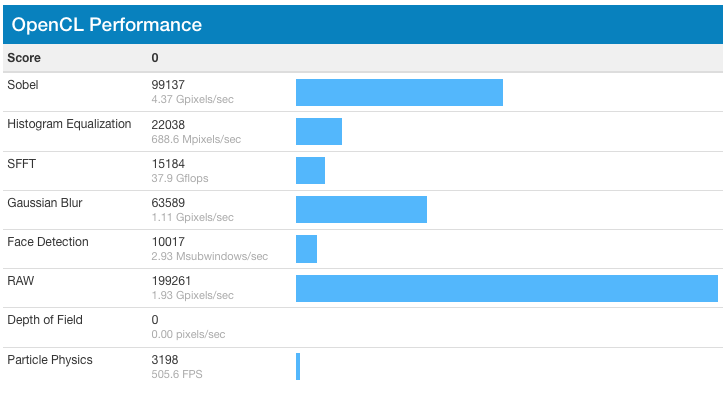The image size is (728, 393).
Task: Click the Depth of Field label
Action: coord(45,320)
